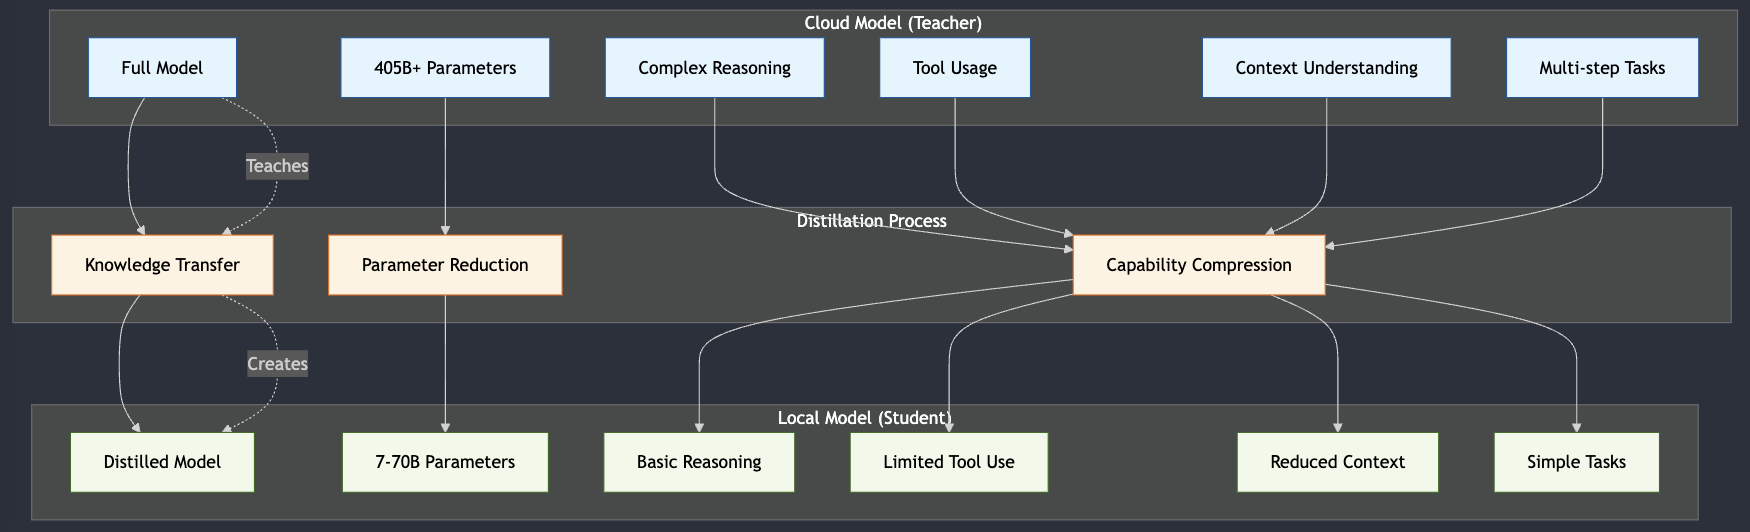
Task: Select the Full Model node
Action: 162,68
